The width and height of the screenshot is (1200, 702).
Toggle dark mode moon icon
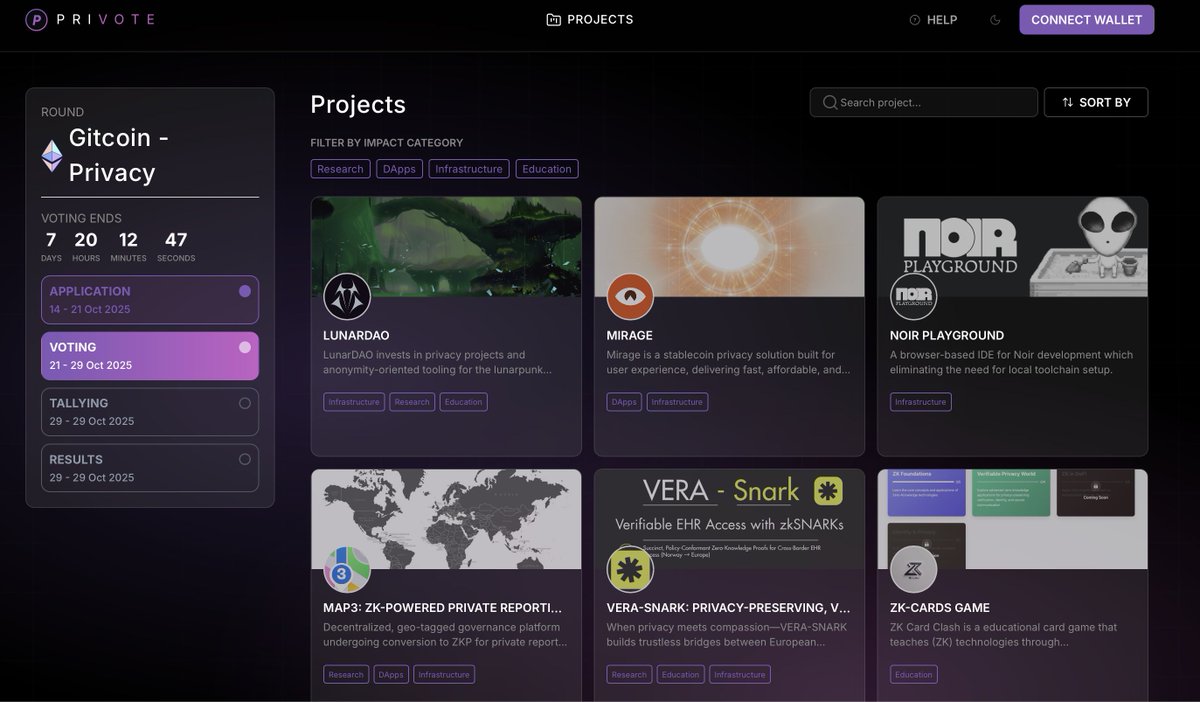coord(995,20)
